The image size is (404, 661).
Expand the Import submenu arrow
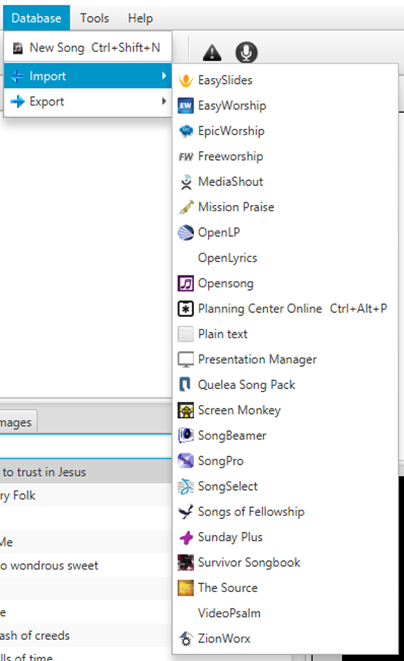tap(164, 76)
